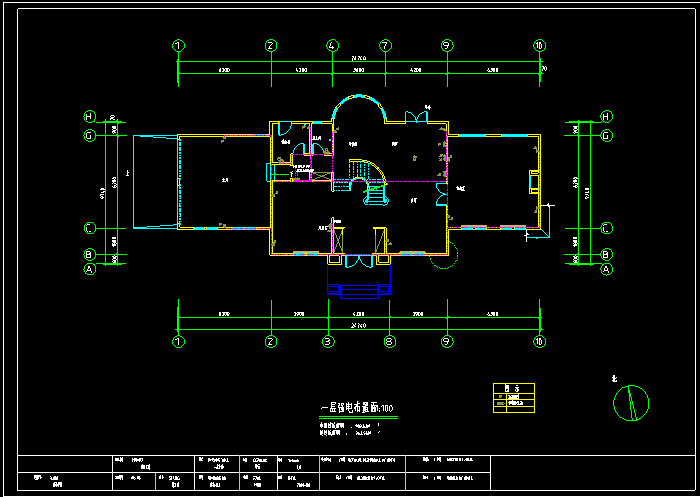700x497 pixels.
Task: Click the floor plan title text
Action: point(358,409)
